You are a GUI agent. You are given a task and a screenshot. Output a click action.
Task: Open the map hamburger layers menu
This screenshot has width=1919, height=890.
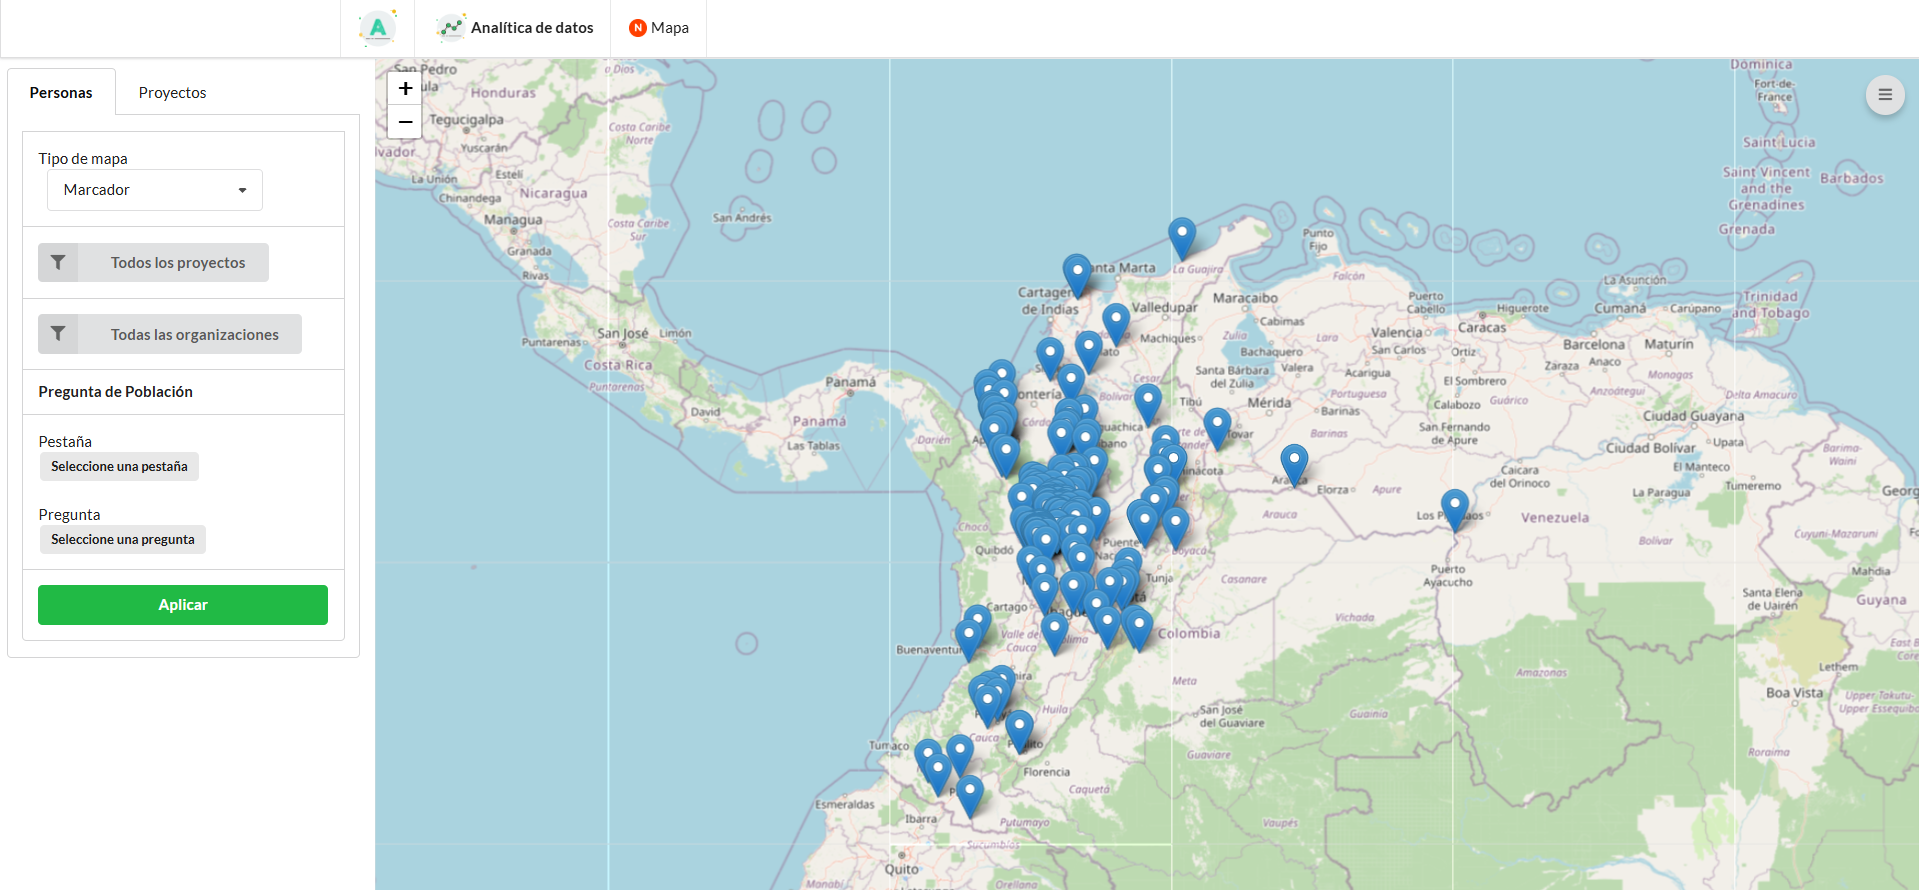point(1884,95)
